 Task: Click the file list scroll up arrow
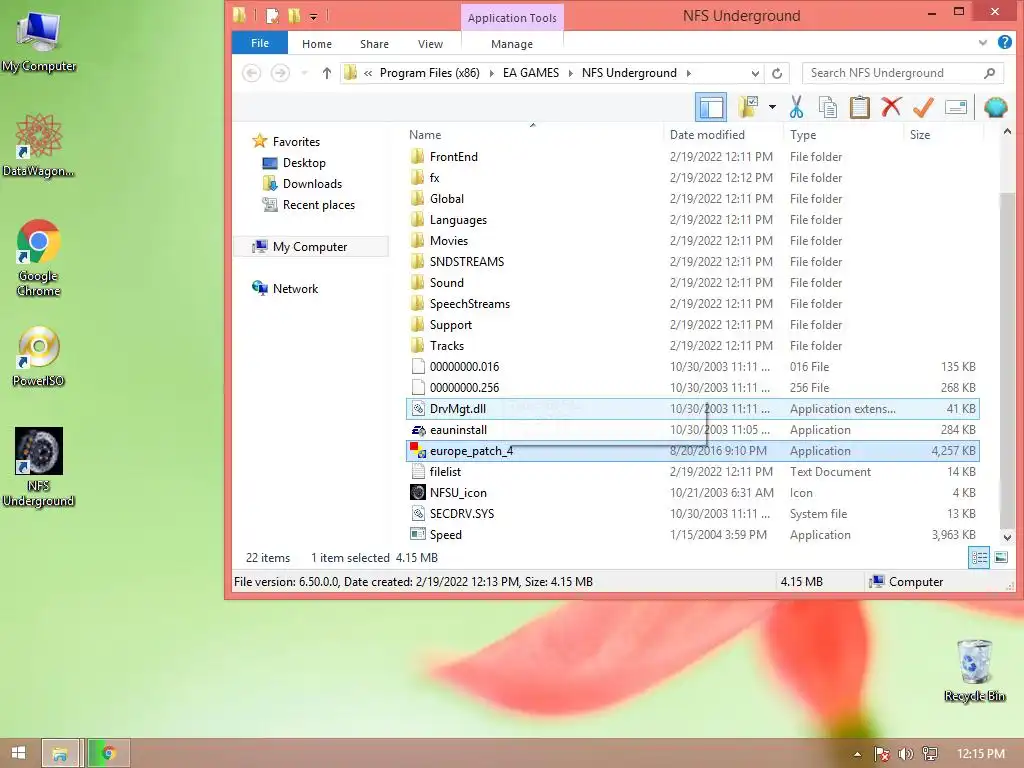tap(1007, 132)
